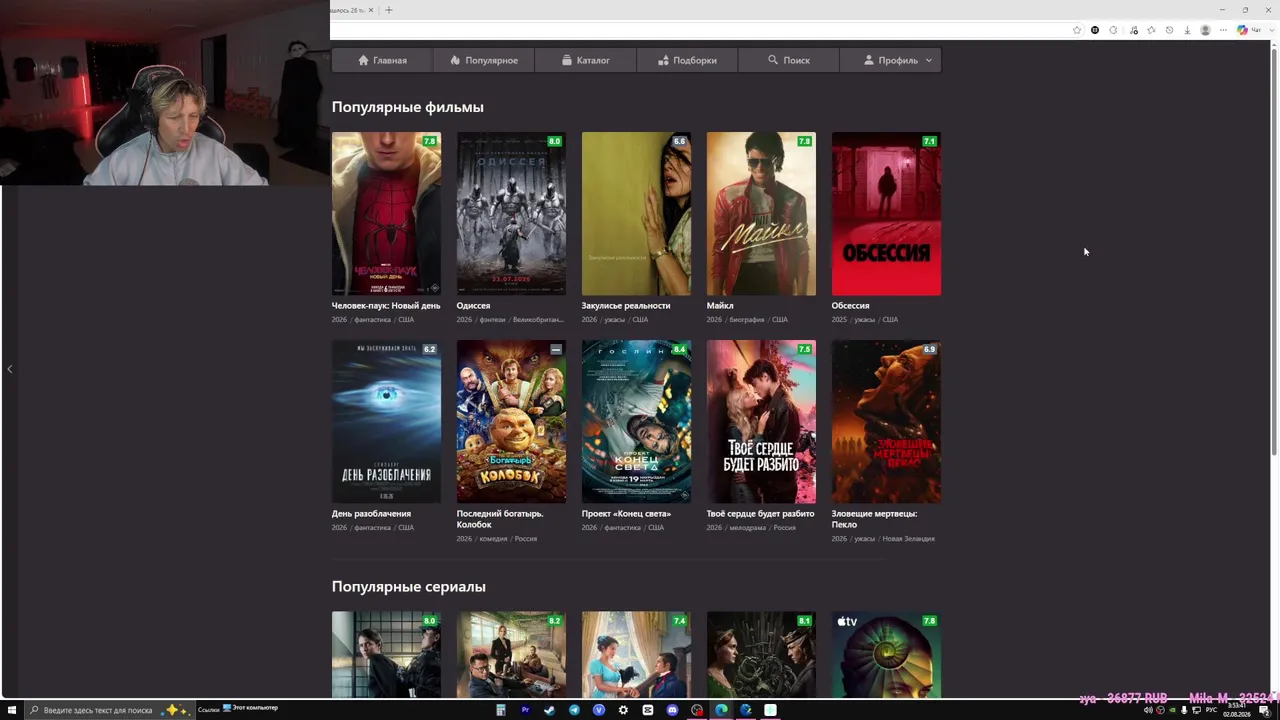Click the Популярные фильмы heading
Image resolution: width=1280 pixels, height=720 pixels.
coord(408,107)
